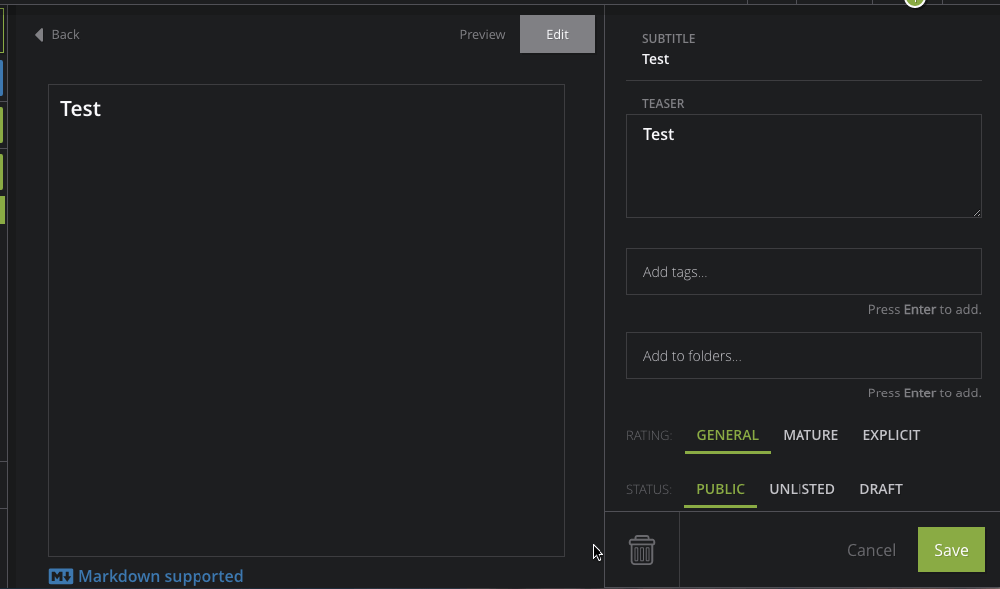Screen dimensions: 1000x589
Task: Choose the Explicit rating option
Action: (x=891, y=435)
